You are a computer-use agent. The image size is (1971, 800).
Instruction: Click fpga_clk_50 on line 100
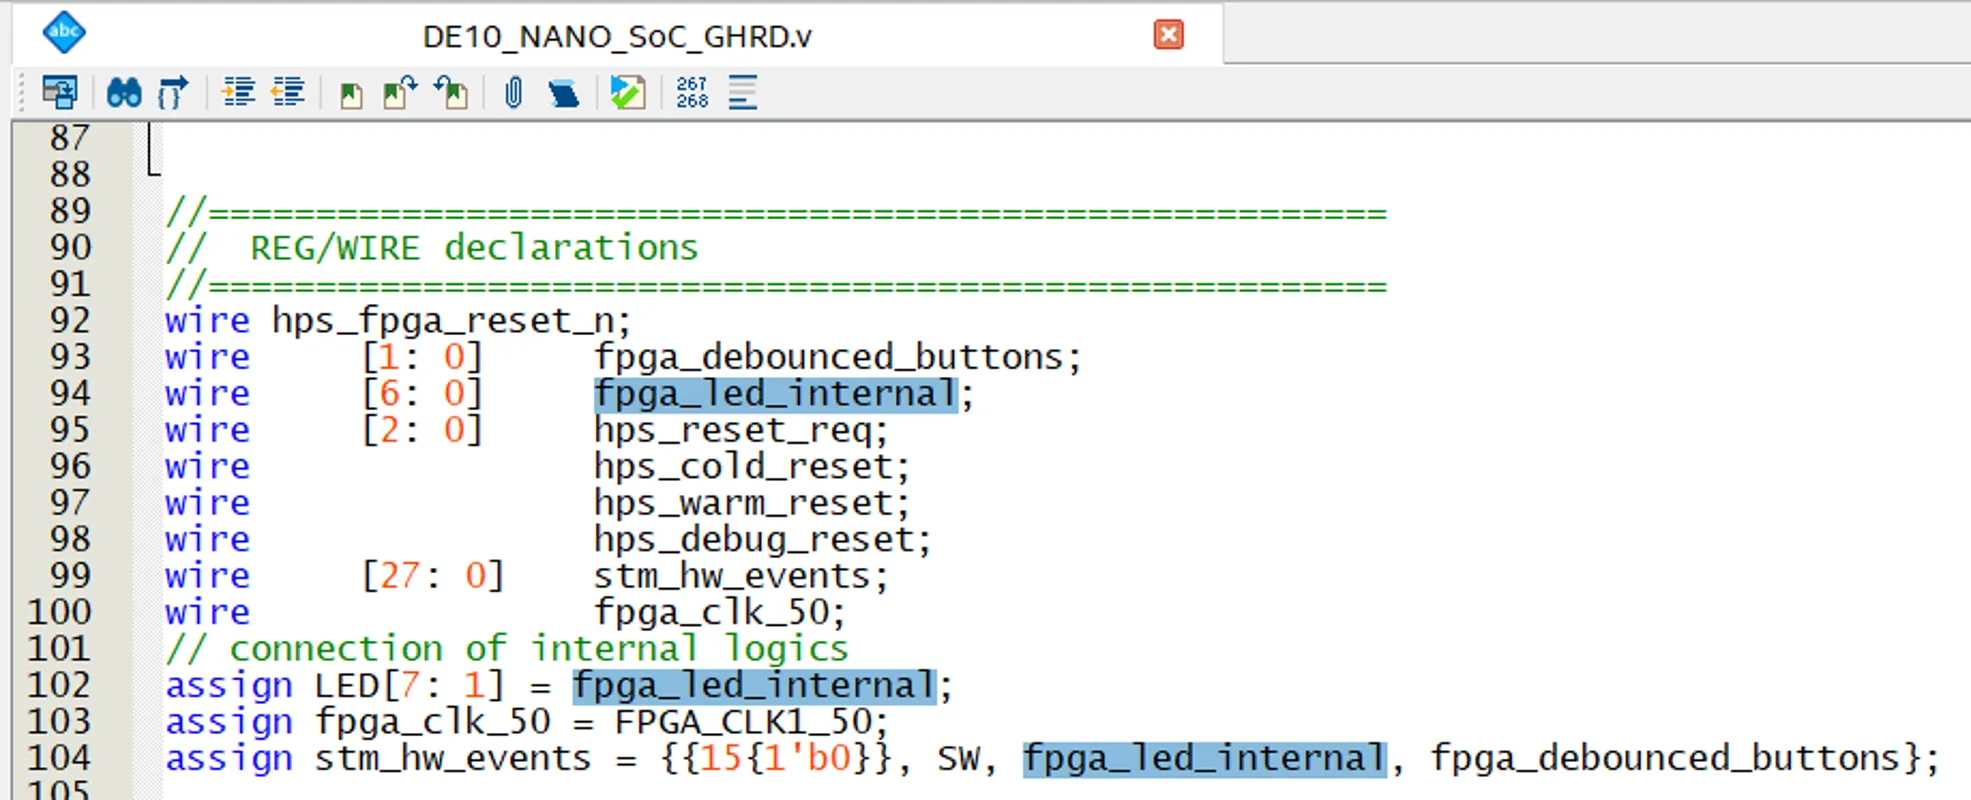711,613
